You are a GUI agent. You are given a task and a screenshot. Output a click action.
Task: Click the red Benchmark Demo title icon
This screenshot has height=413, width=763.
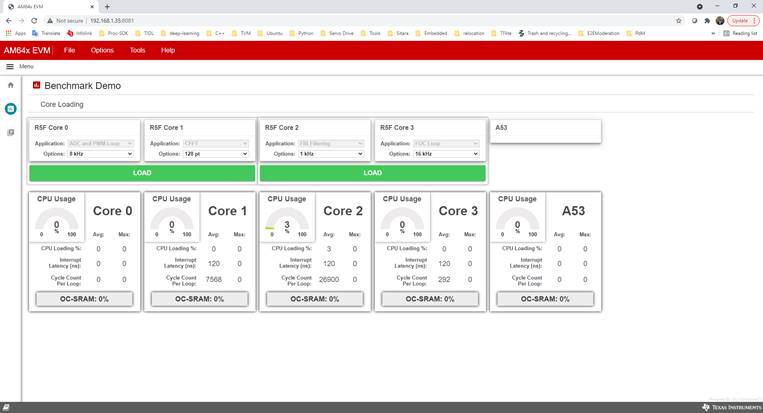37,86
